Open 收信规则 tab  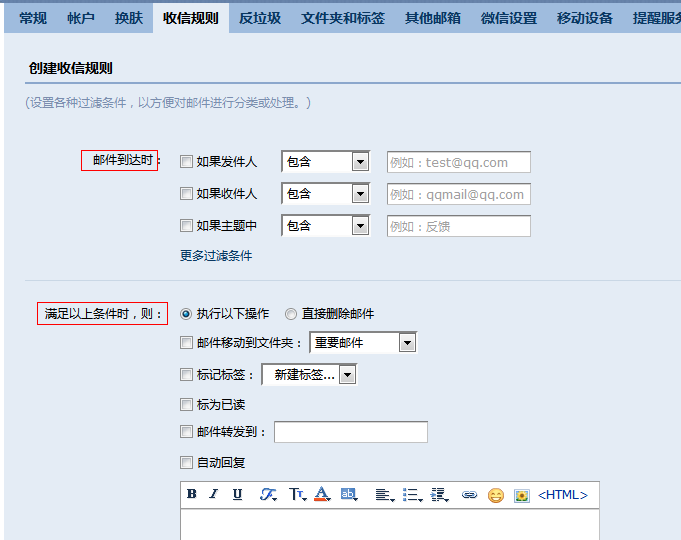pyautogui.click(x=191, y=18)
